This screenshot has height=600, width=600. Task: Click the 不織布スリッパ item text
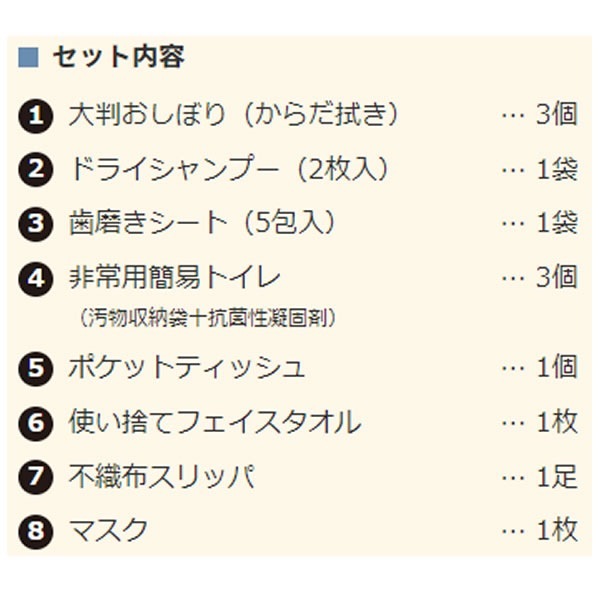tap(160, 476)
